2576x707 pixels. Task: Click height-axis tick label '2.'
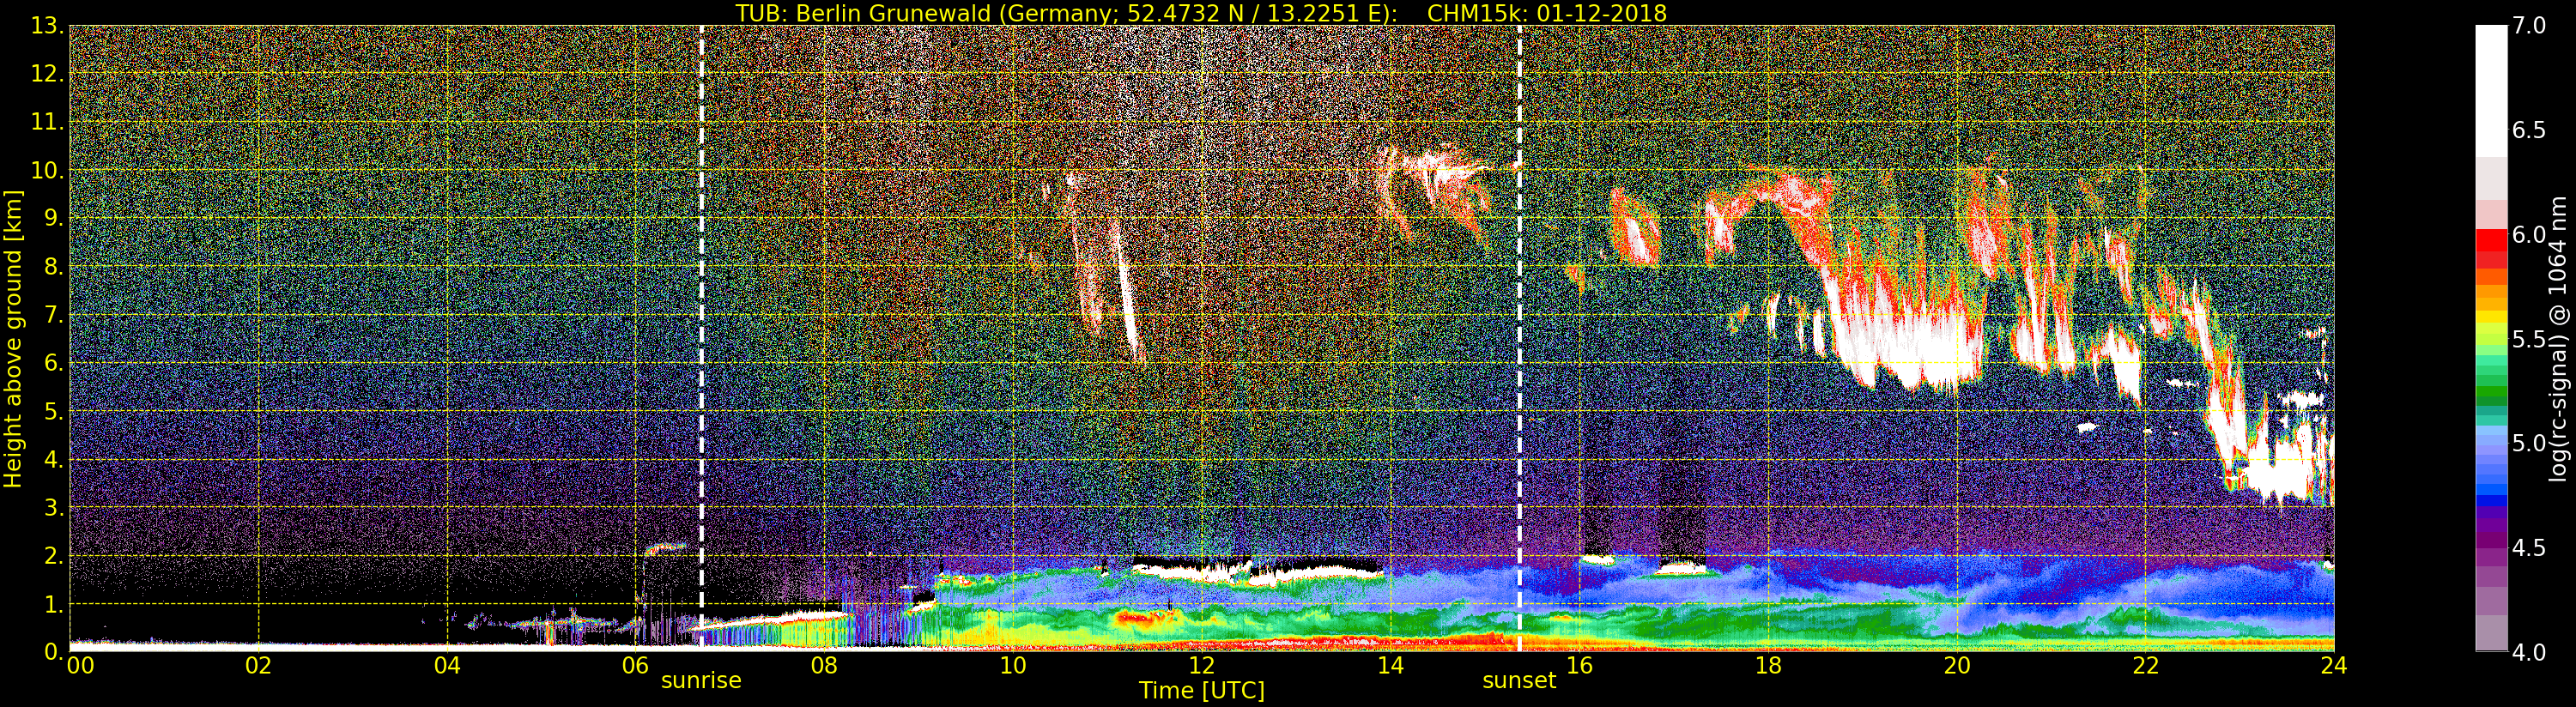point(53,555)
